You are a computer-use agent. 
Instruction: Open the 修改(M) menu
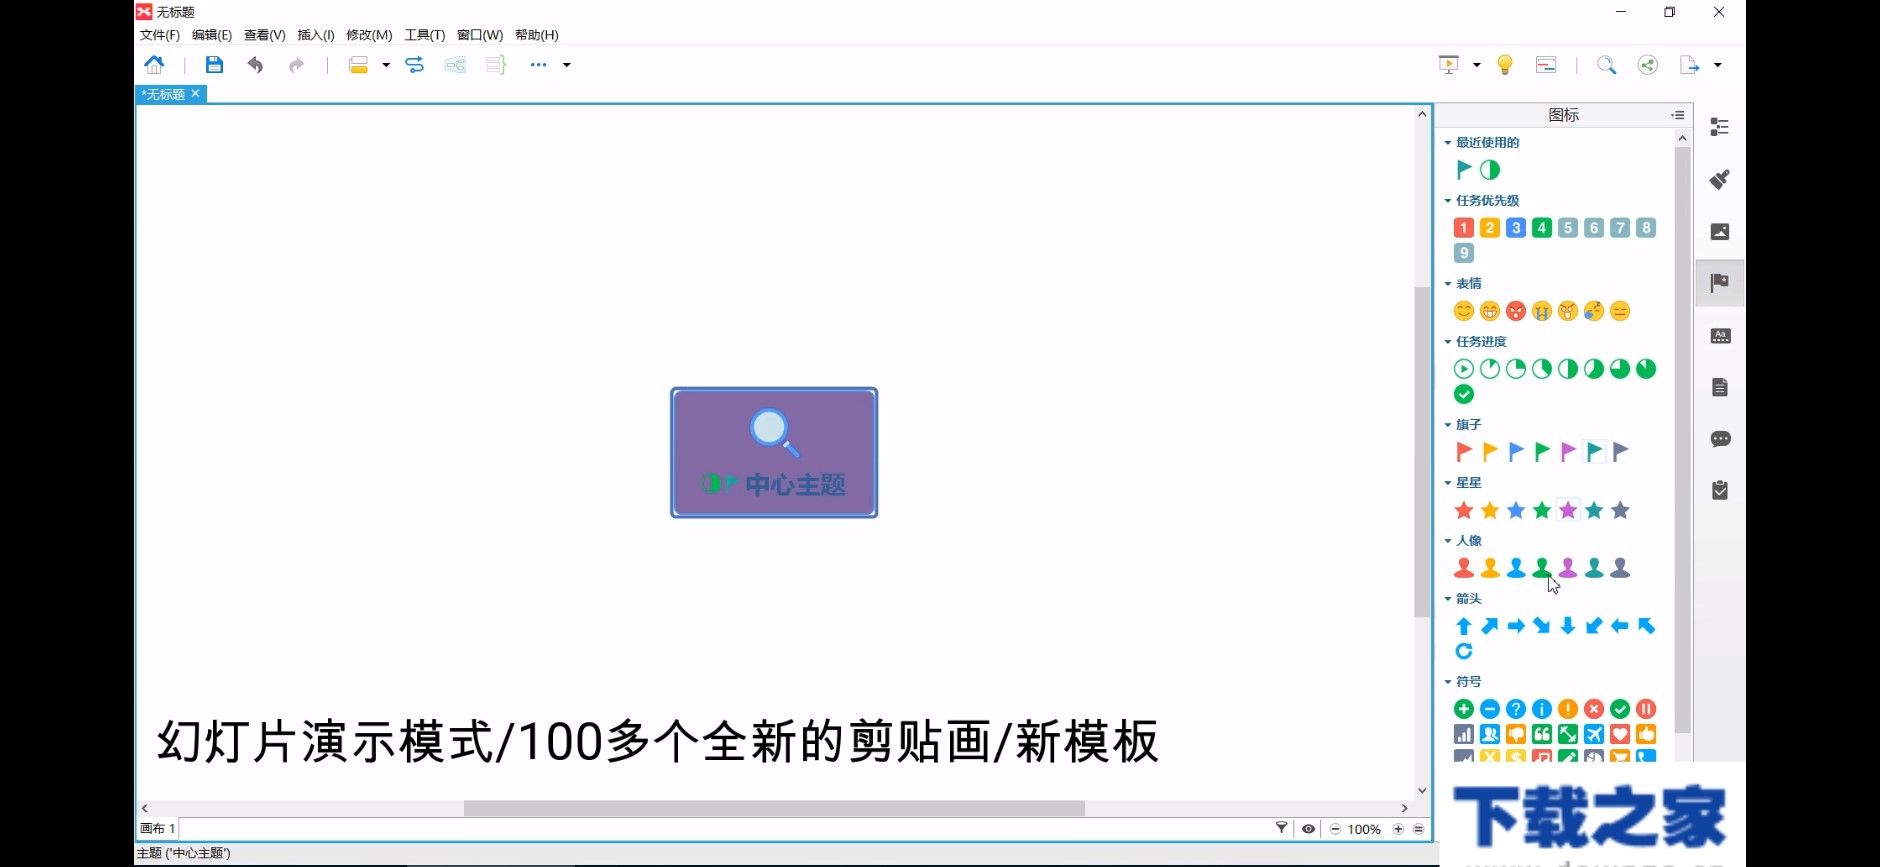point(369,35)
